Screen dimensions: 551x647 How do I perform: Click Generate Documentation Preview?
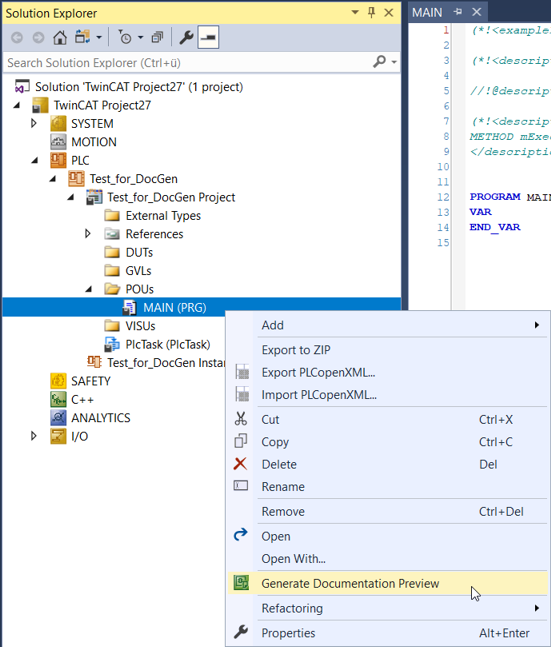tap(388, 583)
